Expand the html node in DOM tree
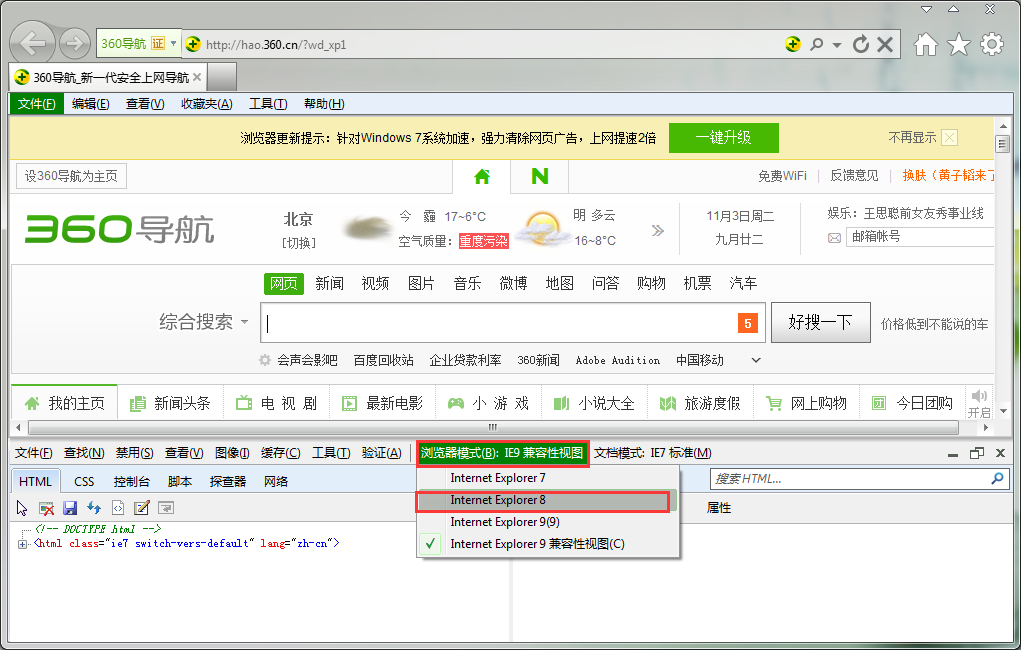This screenshot has width=1021, height=650. (x=23, y=544)
